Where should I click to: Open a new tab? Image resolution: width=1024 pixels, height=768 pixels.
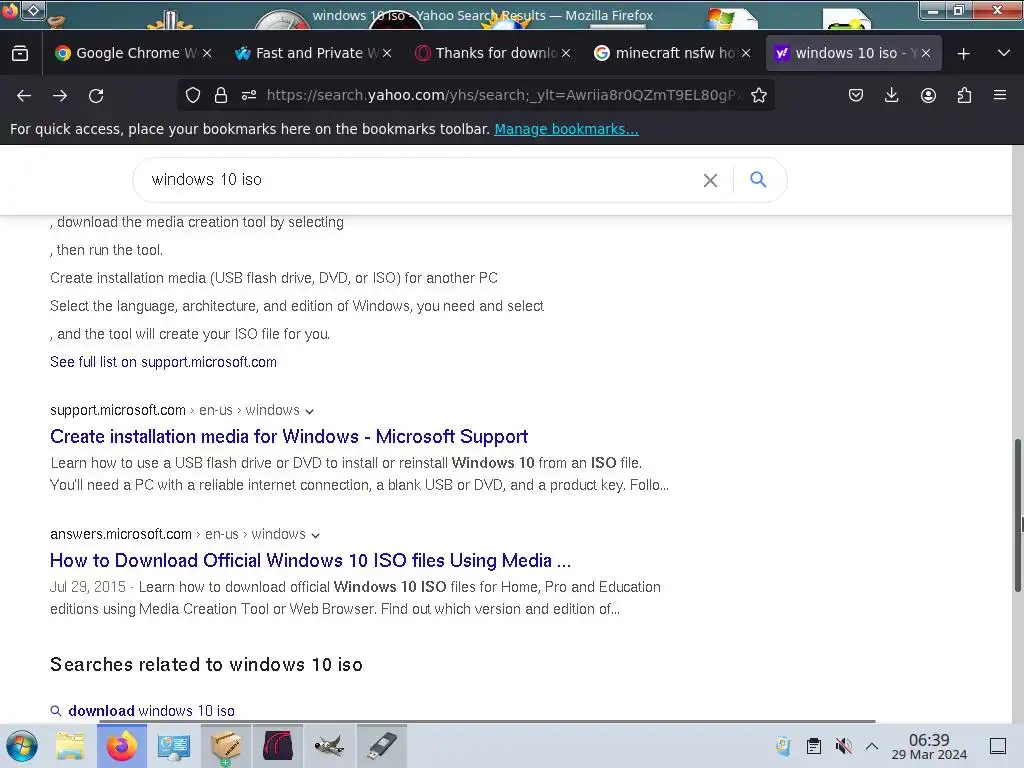coord(963,54)
